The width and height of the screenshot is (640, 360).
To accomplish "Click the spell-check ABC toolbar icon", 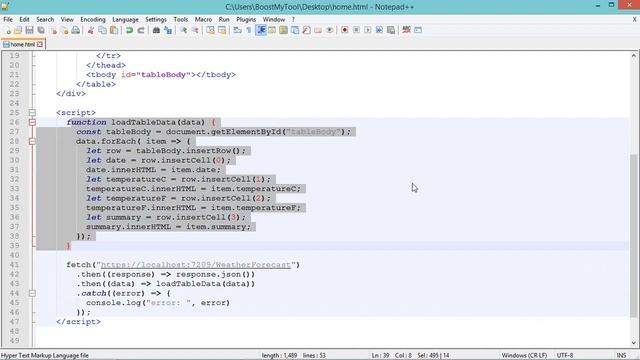I will (x=406, y=30).
